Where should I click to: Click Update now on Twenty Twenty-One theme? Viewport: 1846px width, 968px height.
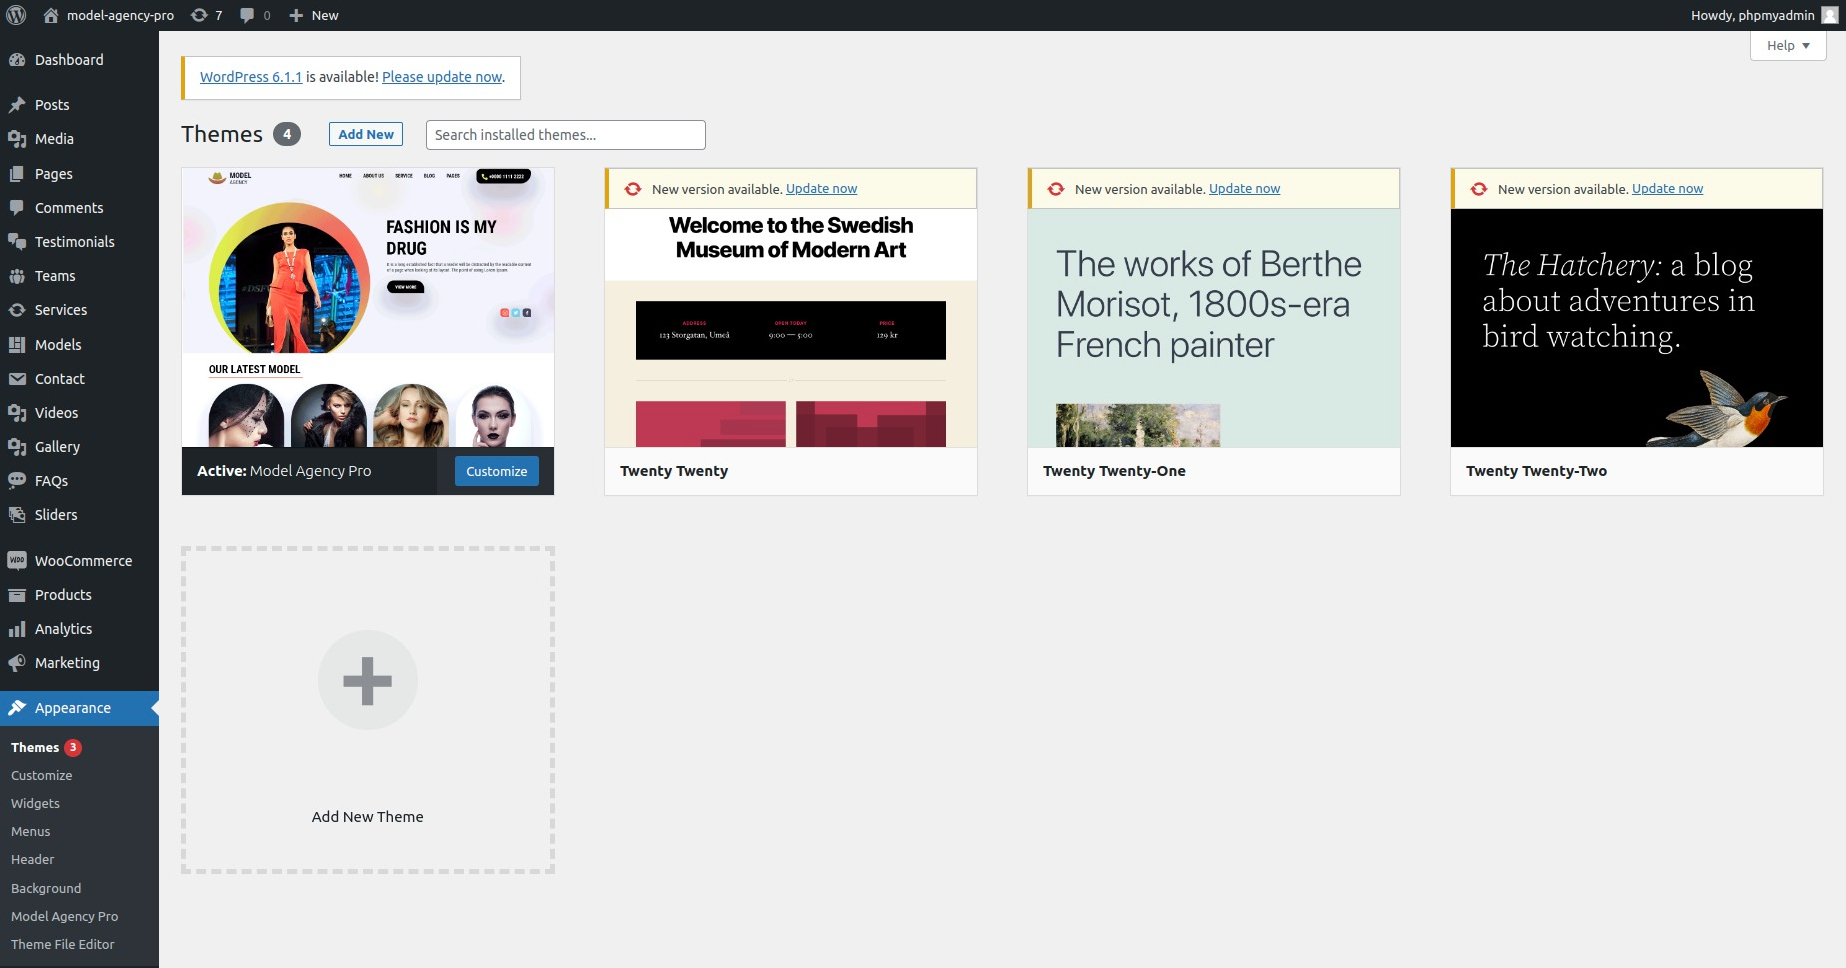(1244, 189)
